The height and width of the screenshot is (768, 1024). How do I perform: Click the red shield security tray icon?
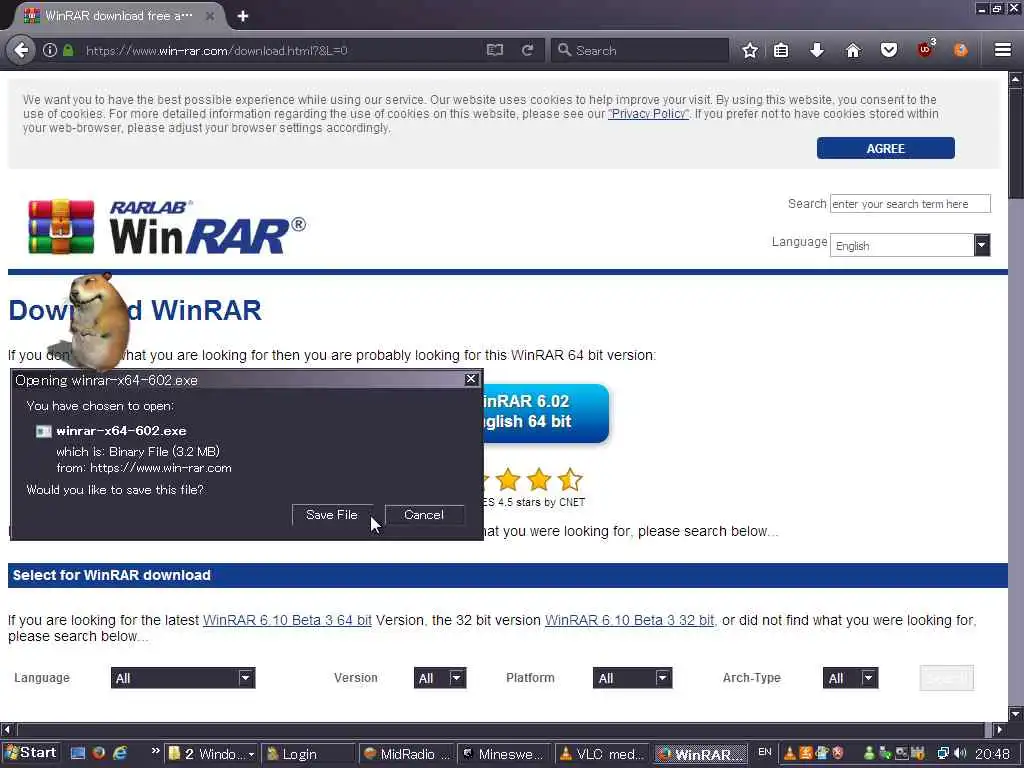pyautogui.click(x=838, y=754)
